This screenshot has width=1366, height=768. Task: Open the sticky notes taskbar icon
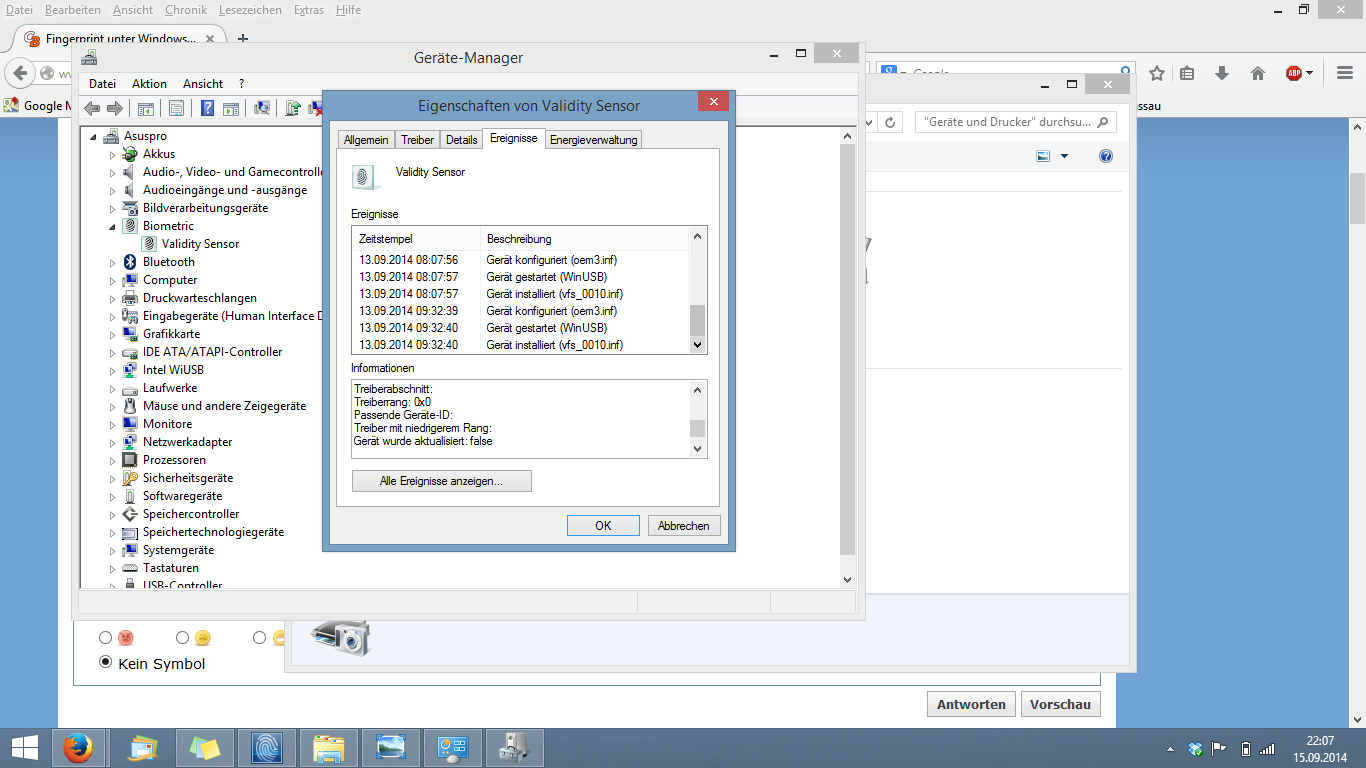tap(205, 747)
